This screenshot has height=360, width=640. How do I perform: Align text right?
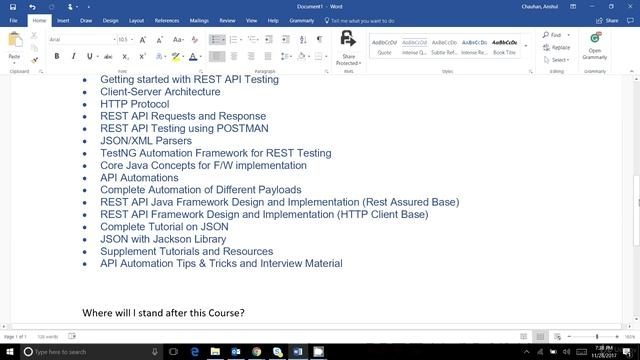251,56
